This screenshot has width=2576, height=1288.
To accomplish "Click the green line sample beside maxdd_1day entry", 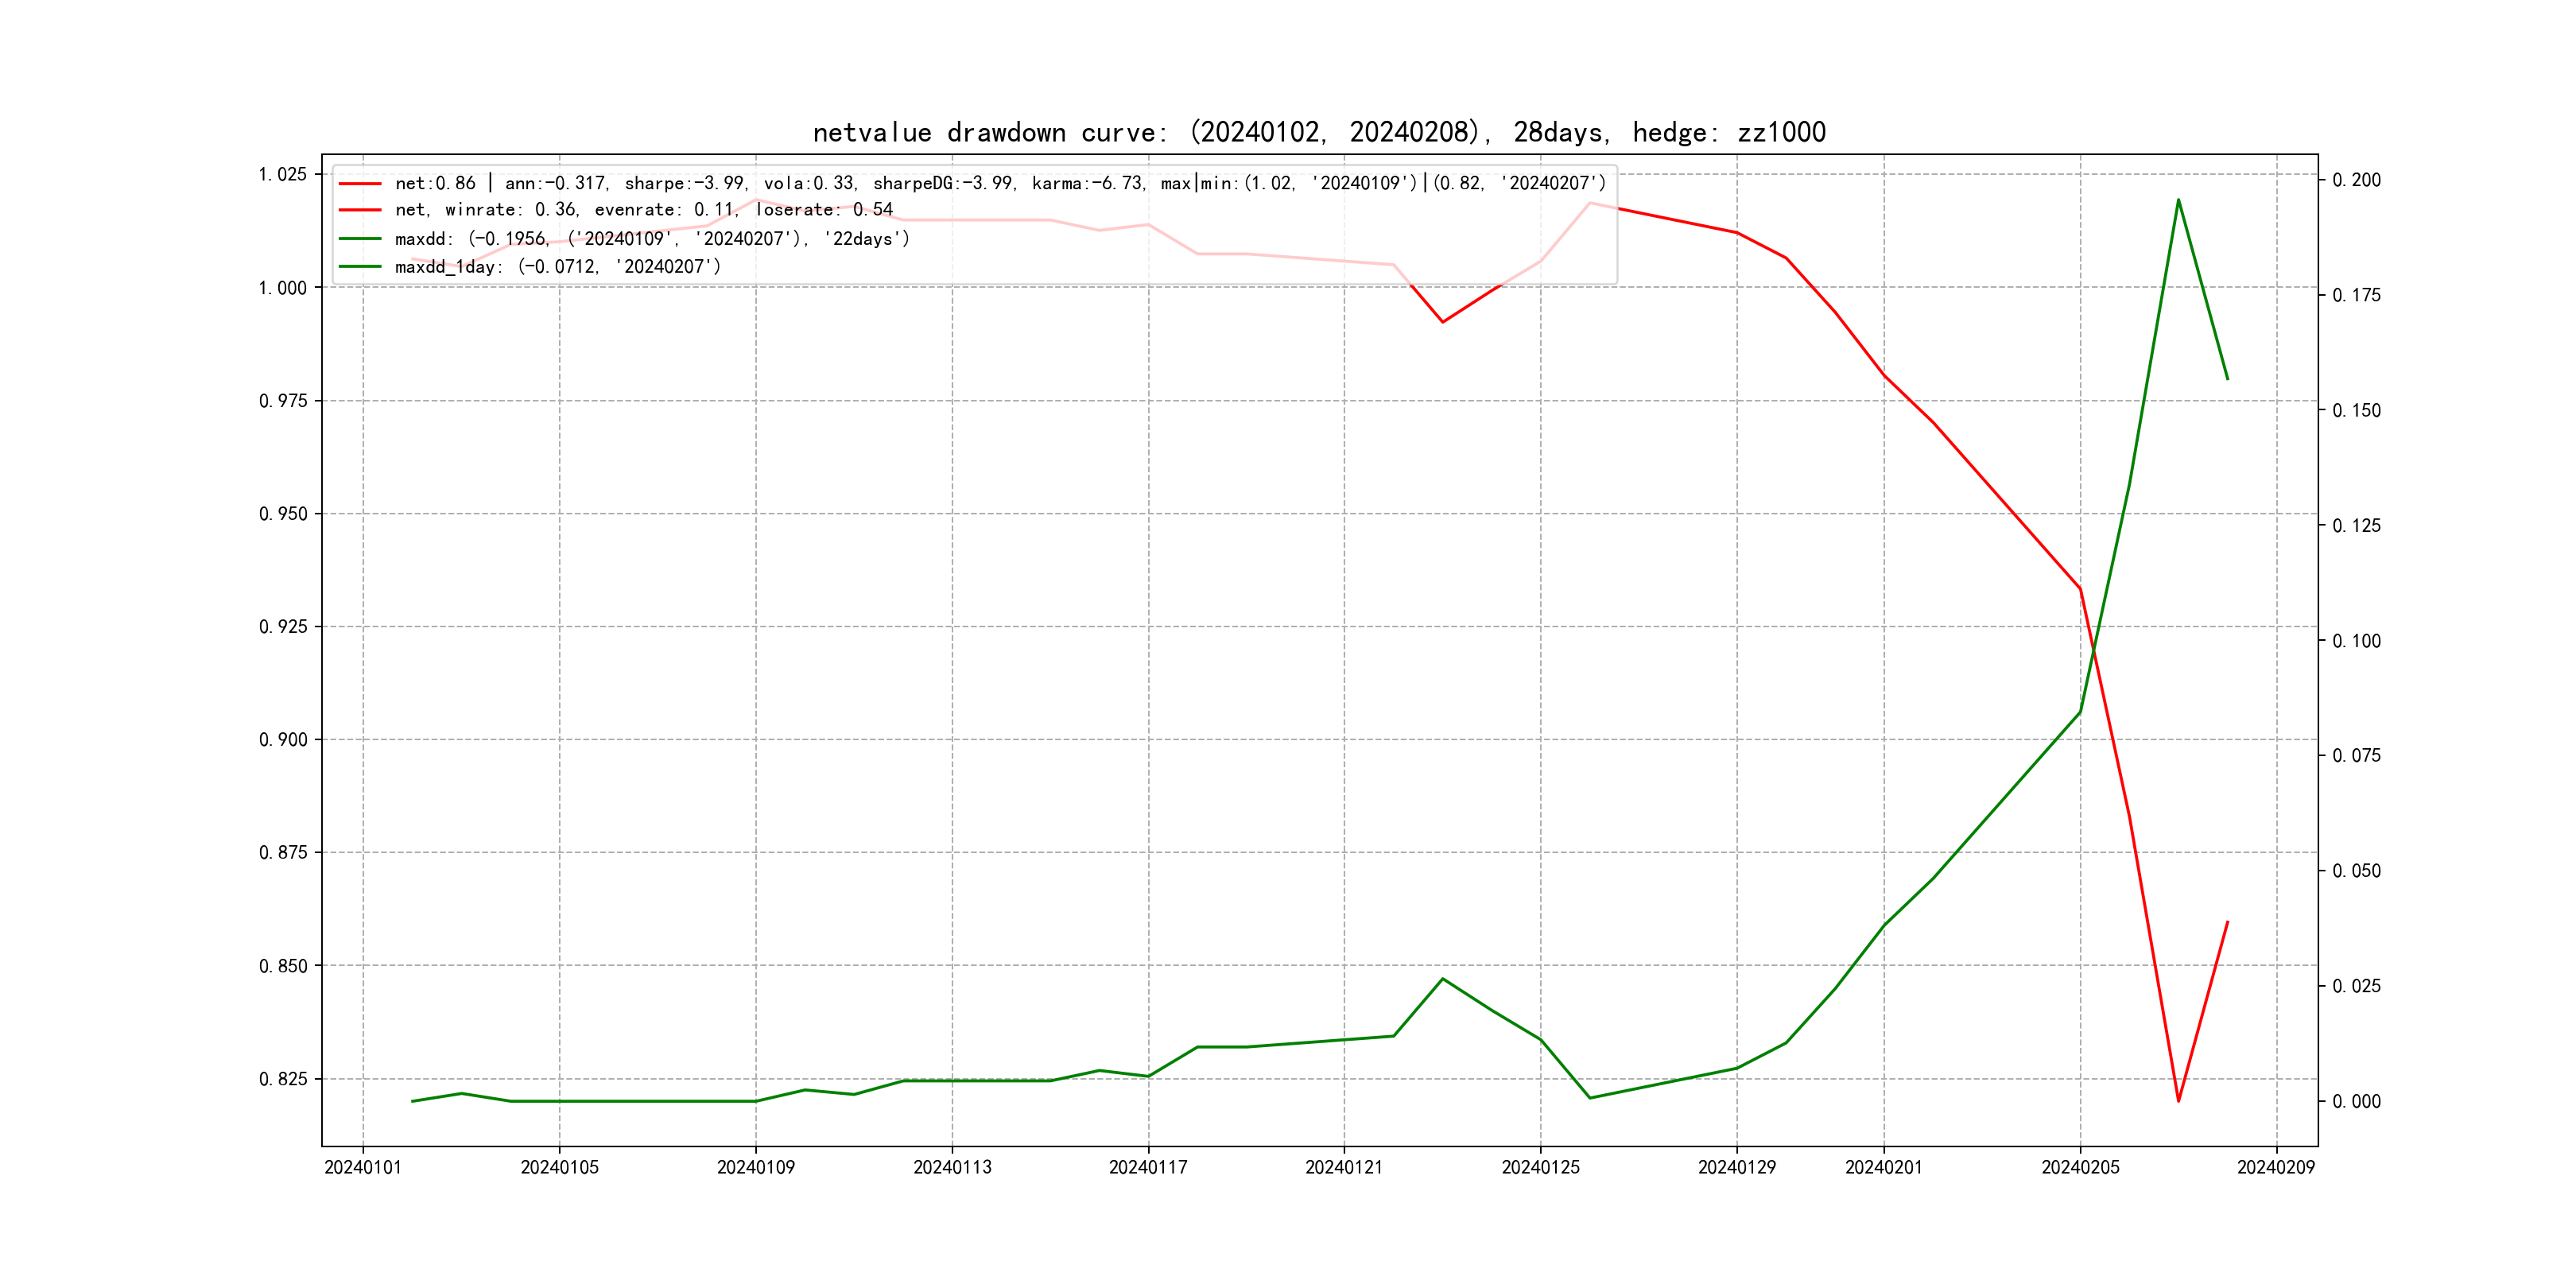I will (360, 267).
